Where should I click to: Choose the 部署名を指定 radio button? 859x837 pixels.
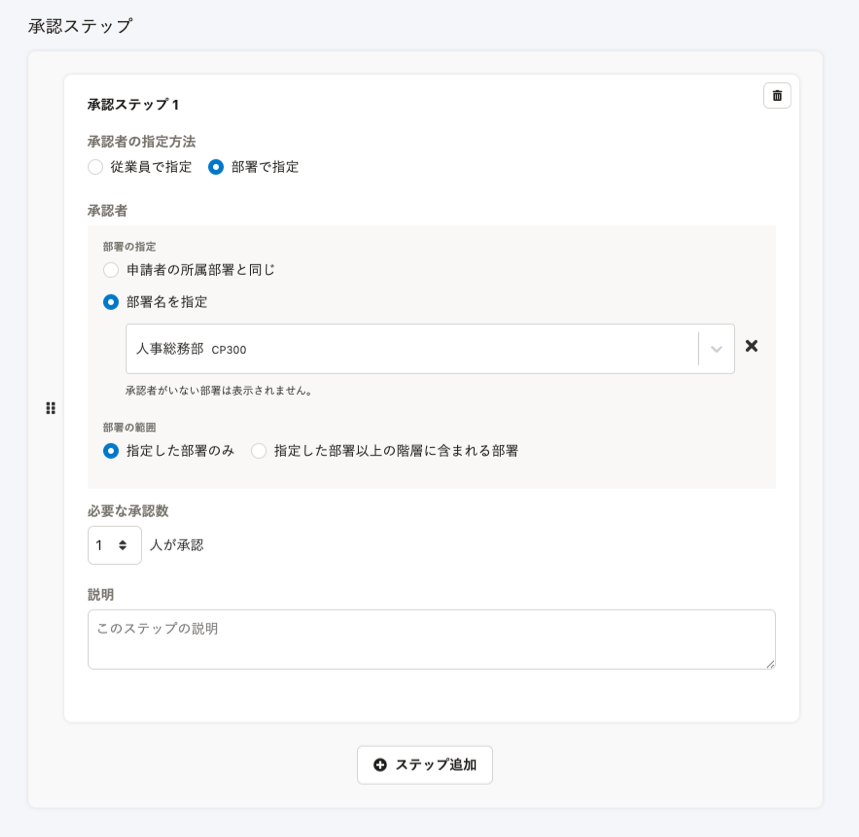click(x=111, y=302)
